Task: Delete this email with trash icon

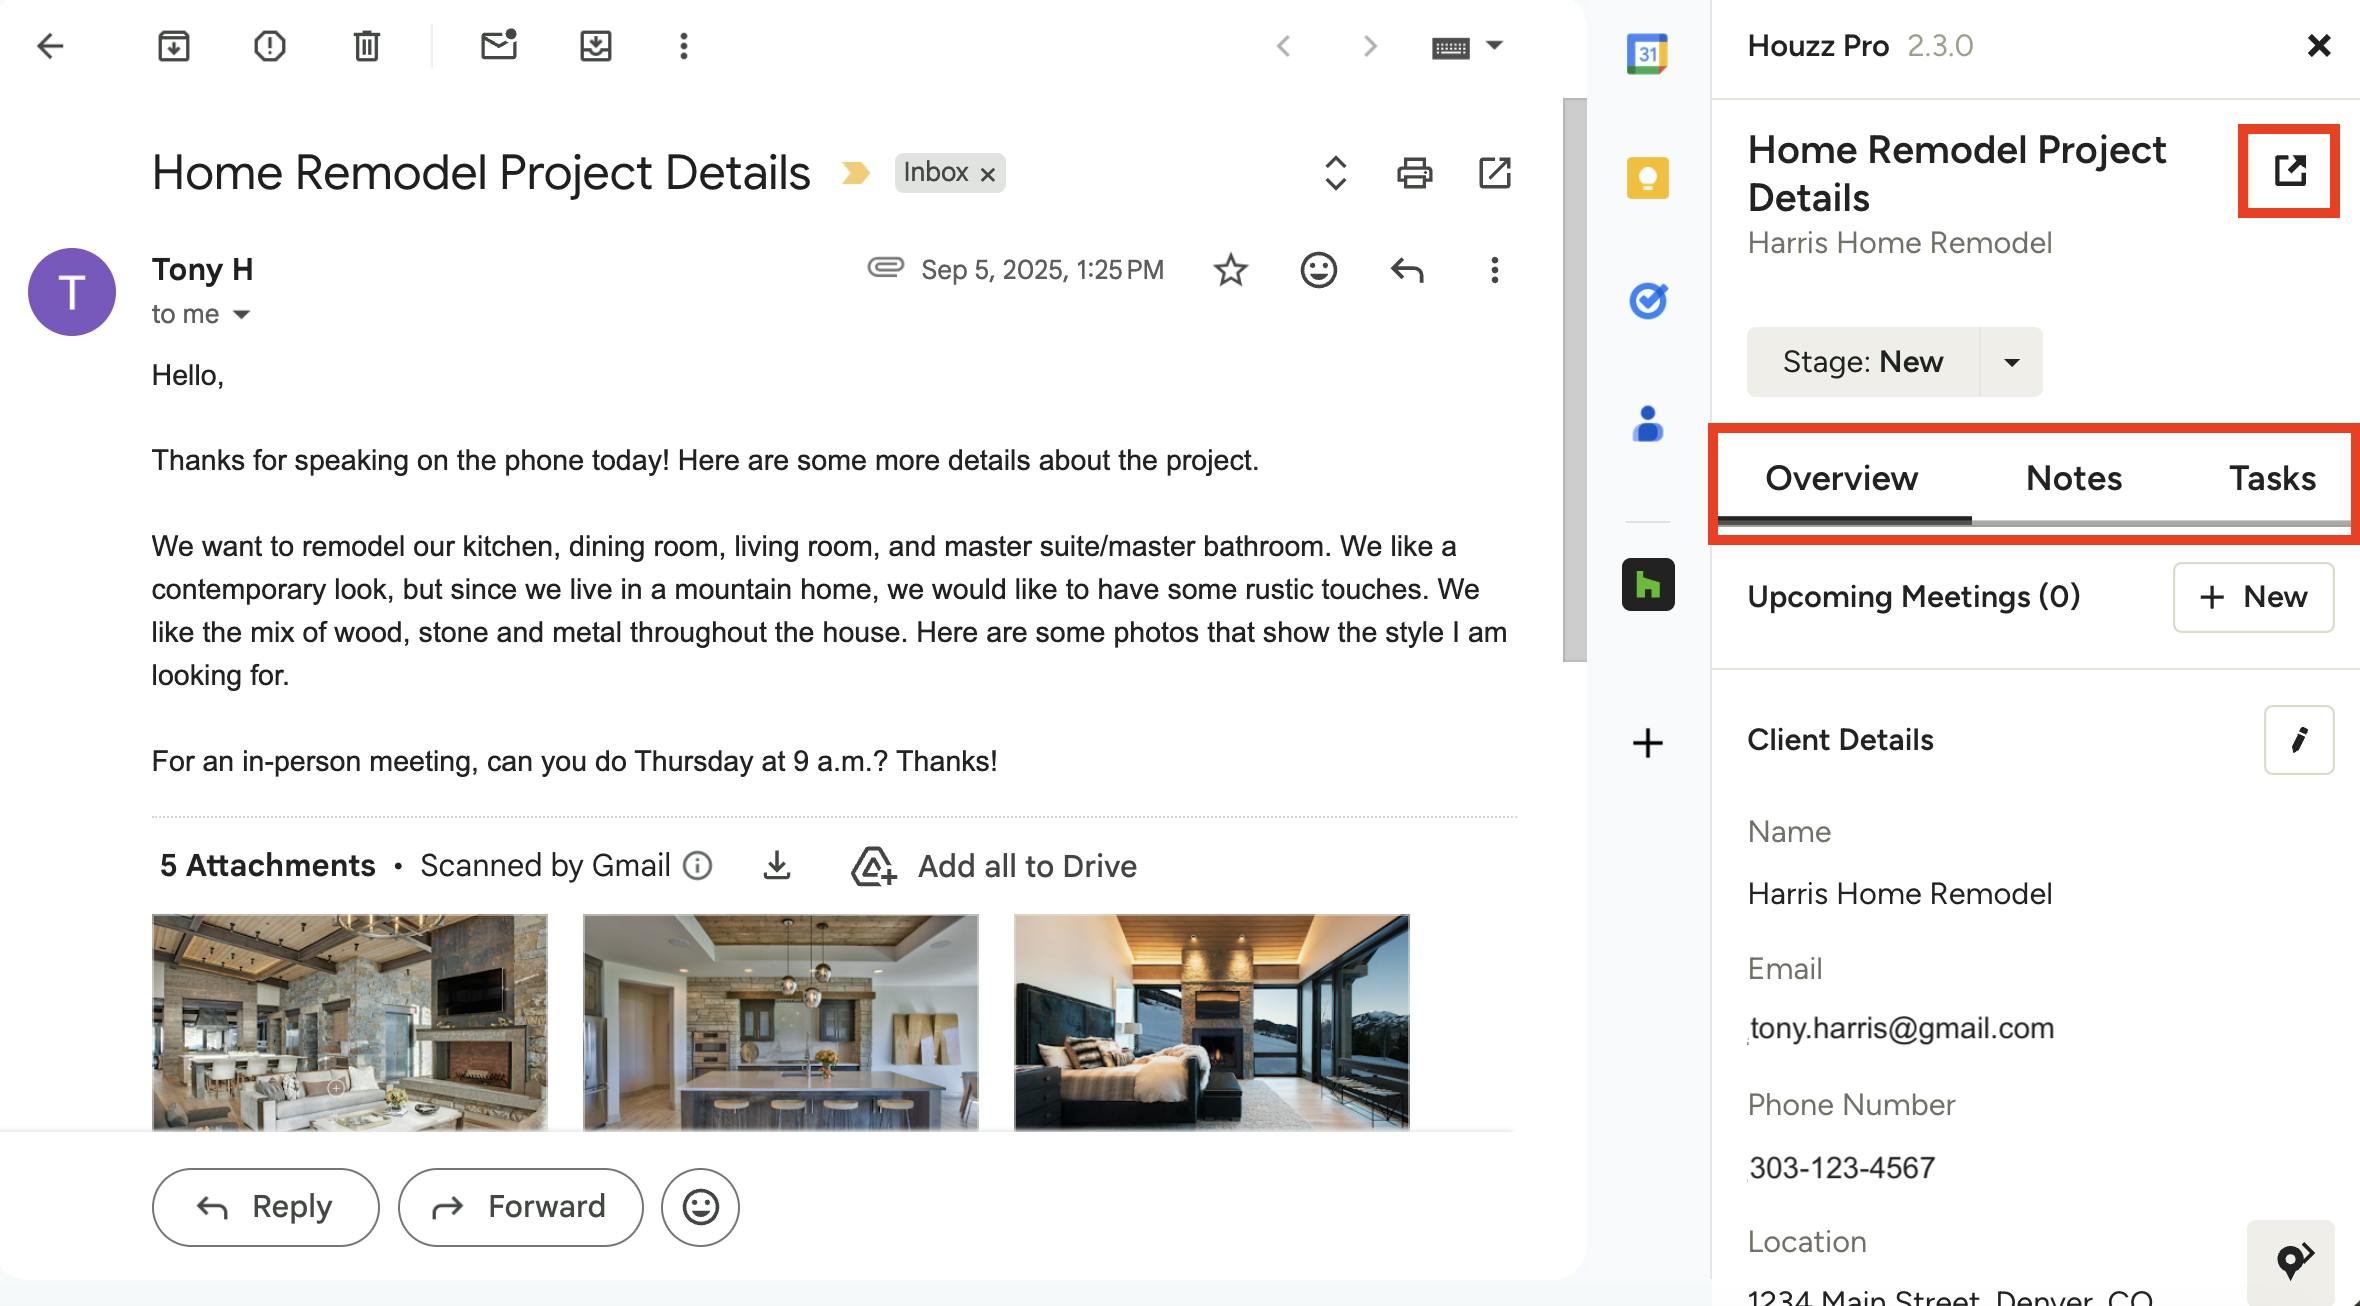Action: coord(366,46)
